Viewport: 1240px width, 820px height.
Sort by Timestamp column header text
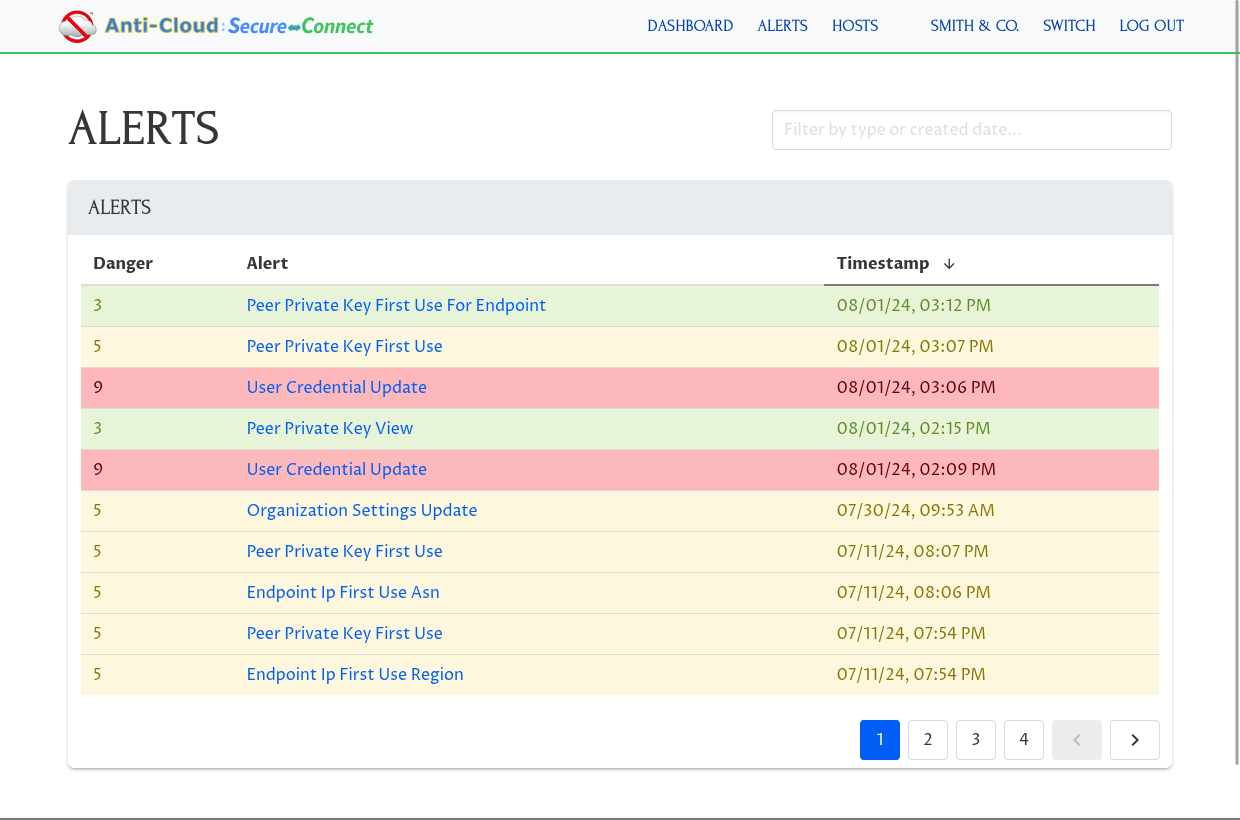883,263
